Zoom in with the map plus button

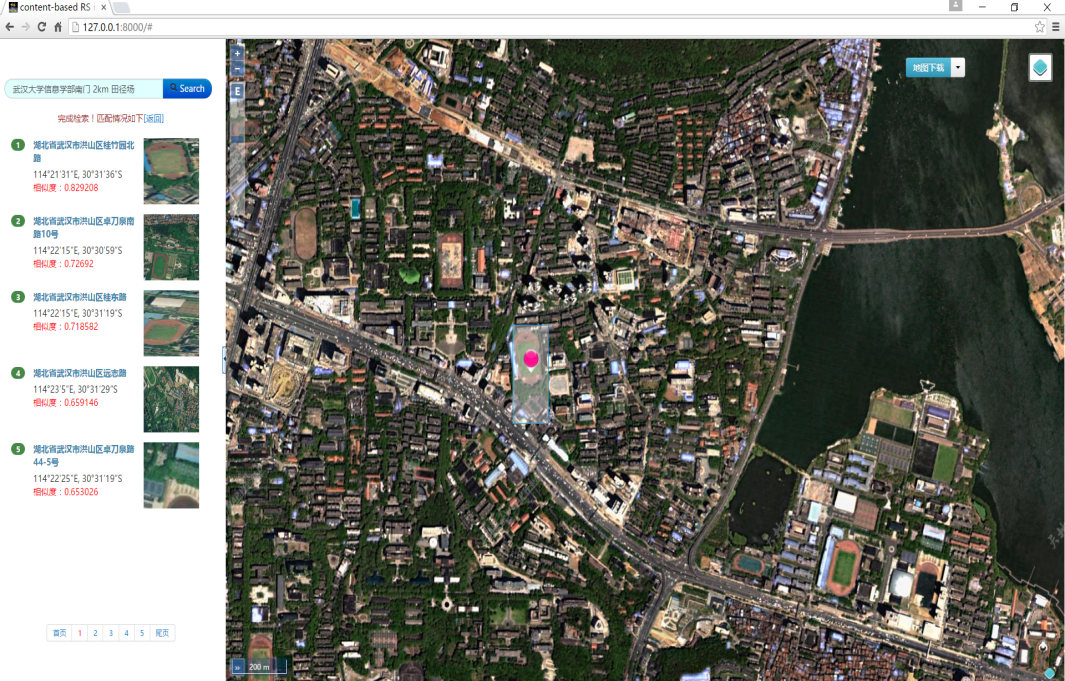pos(238,53)
